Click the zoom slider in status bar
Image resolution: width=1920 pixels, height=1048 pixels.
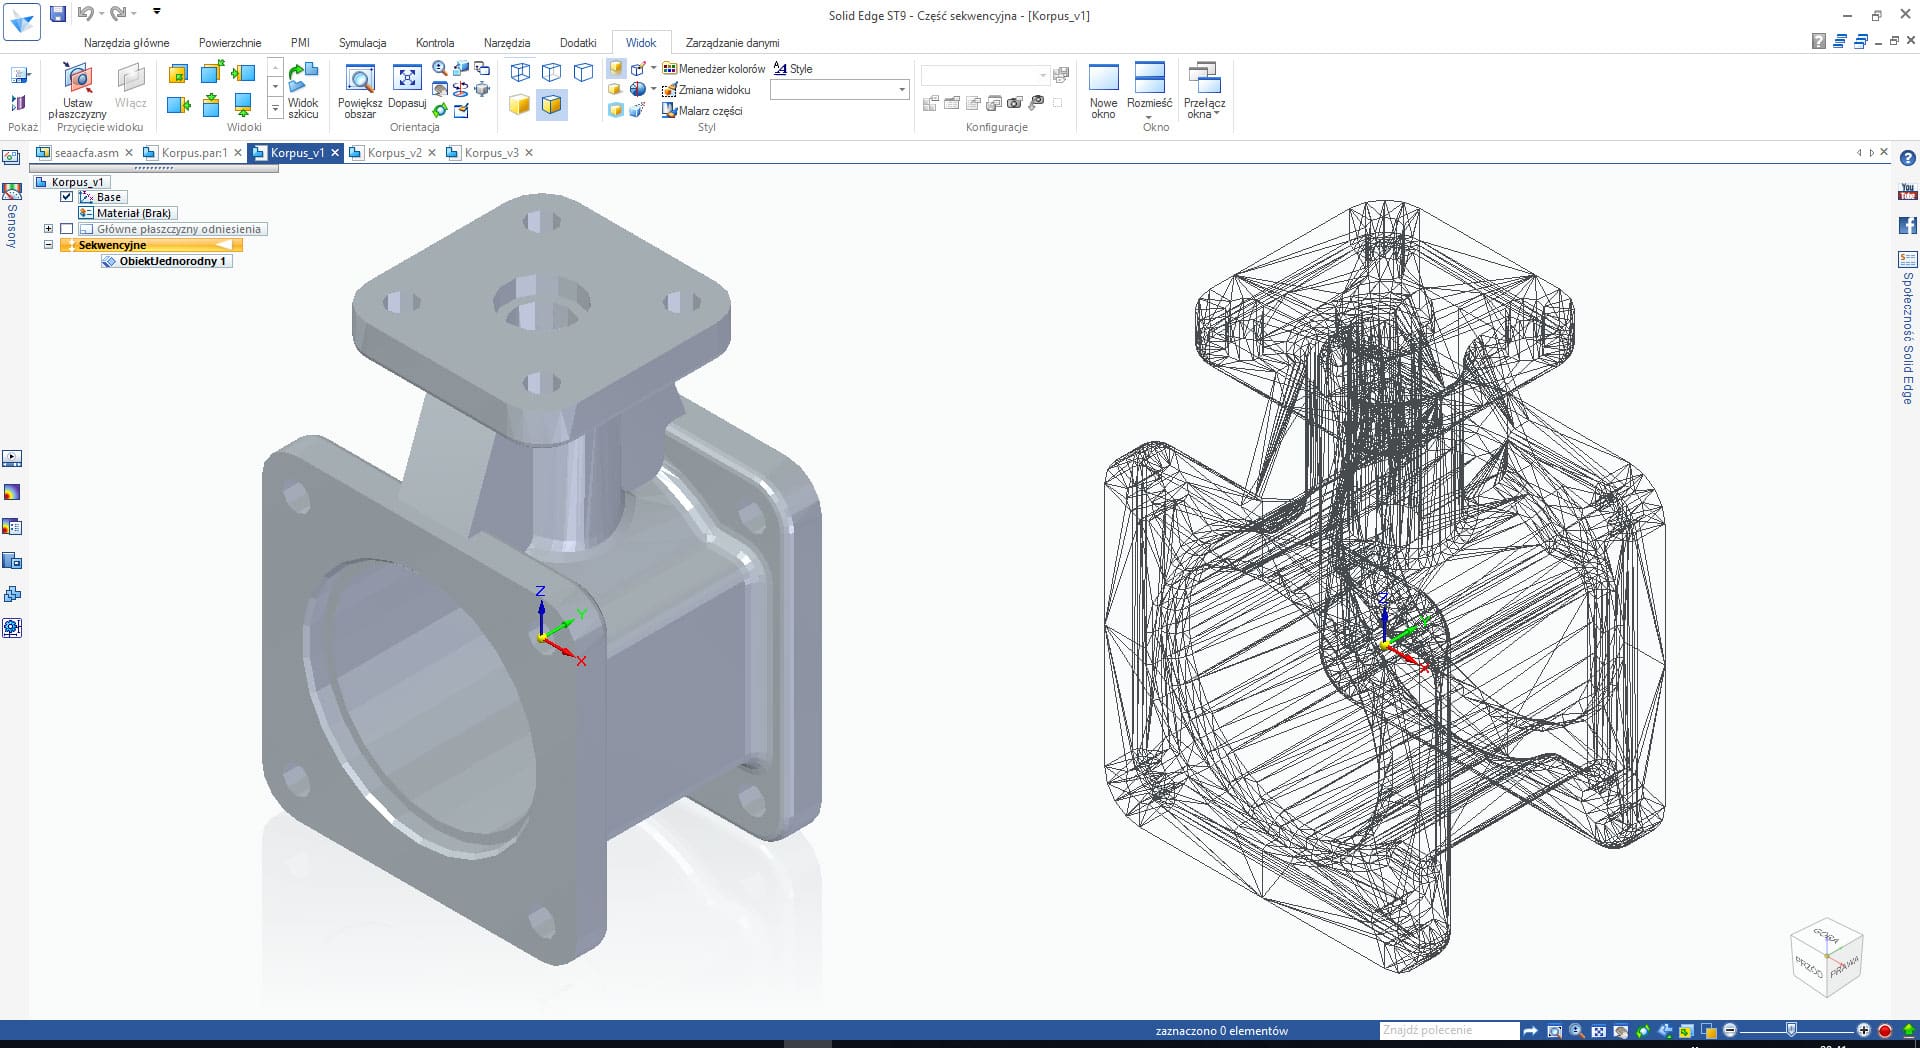click(1791, 1030)
